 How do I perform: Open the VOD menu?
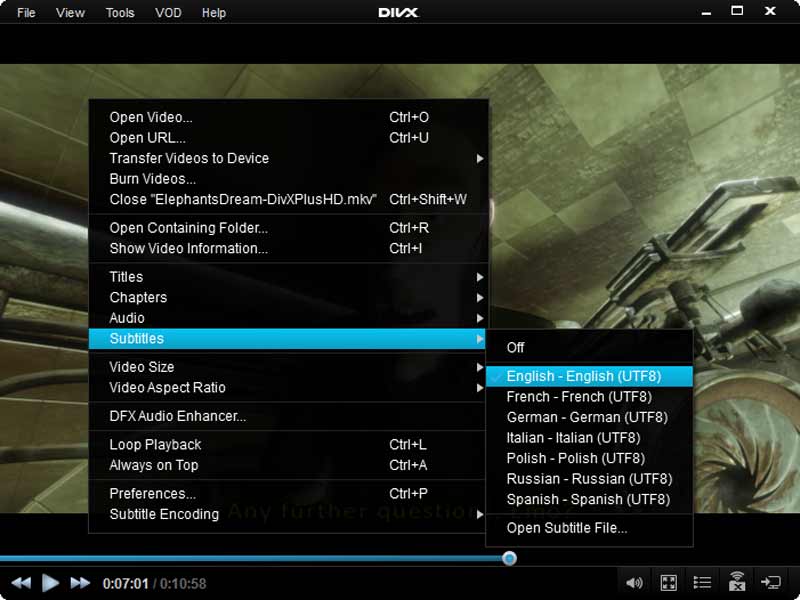tap(167, 12)
